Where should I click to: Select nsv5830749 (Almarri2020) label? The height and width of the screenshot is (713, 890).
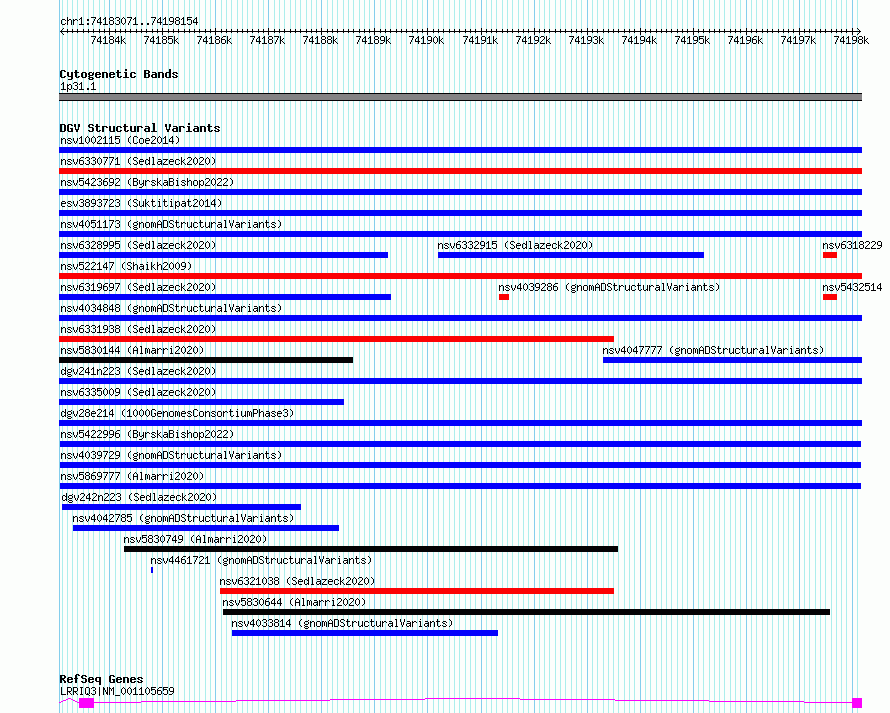coord(195,539)
